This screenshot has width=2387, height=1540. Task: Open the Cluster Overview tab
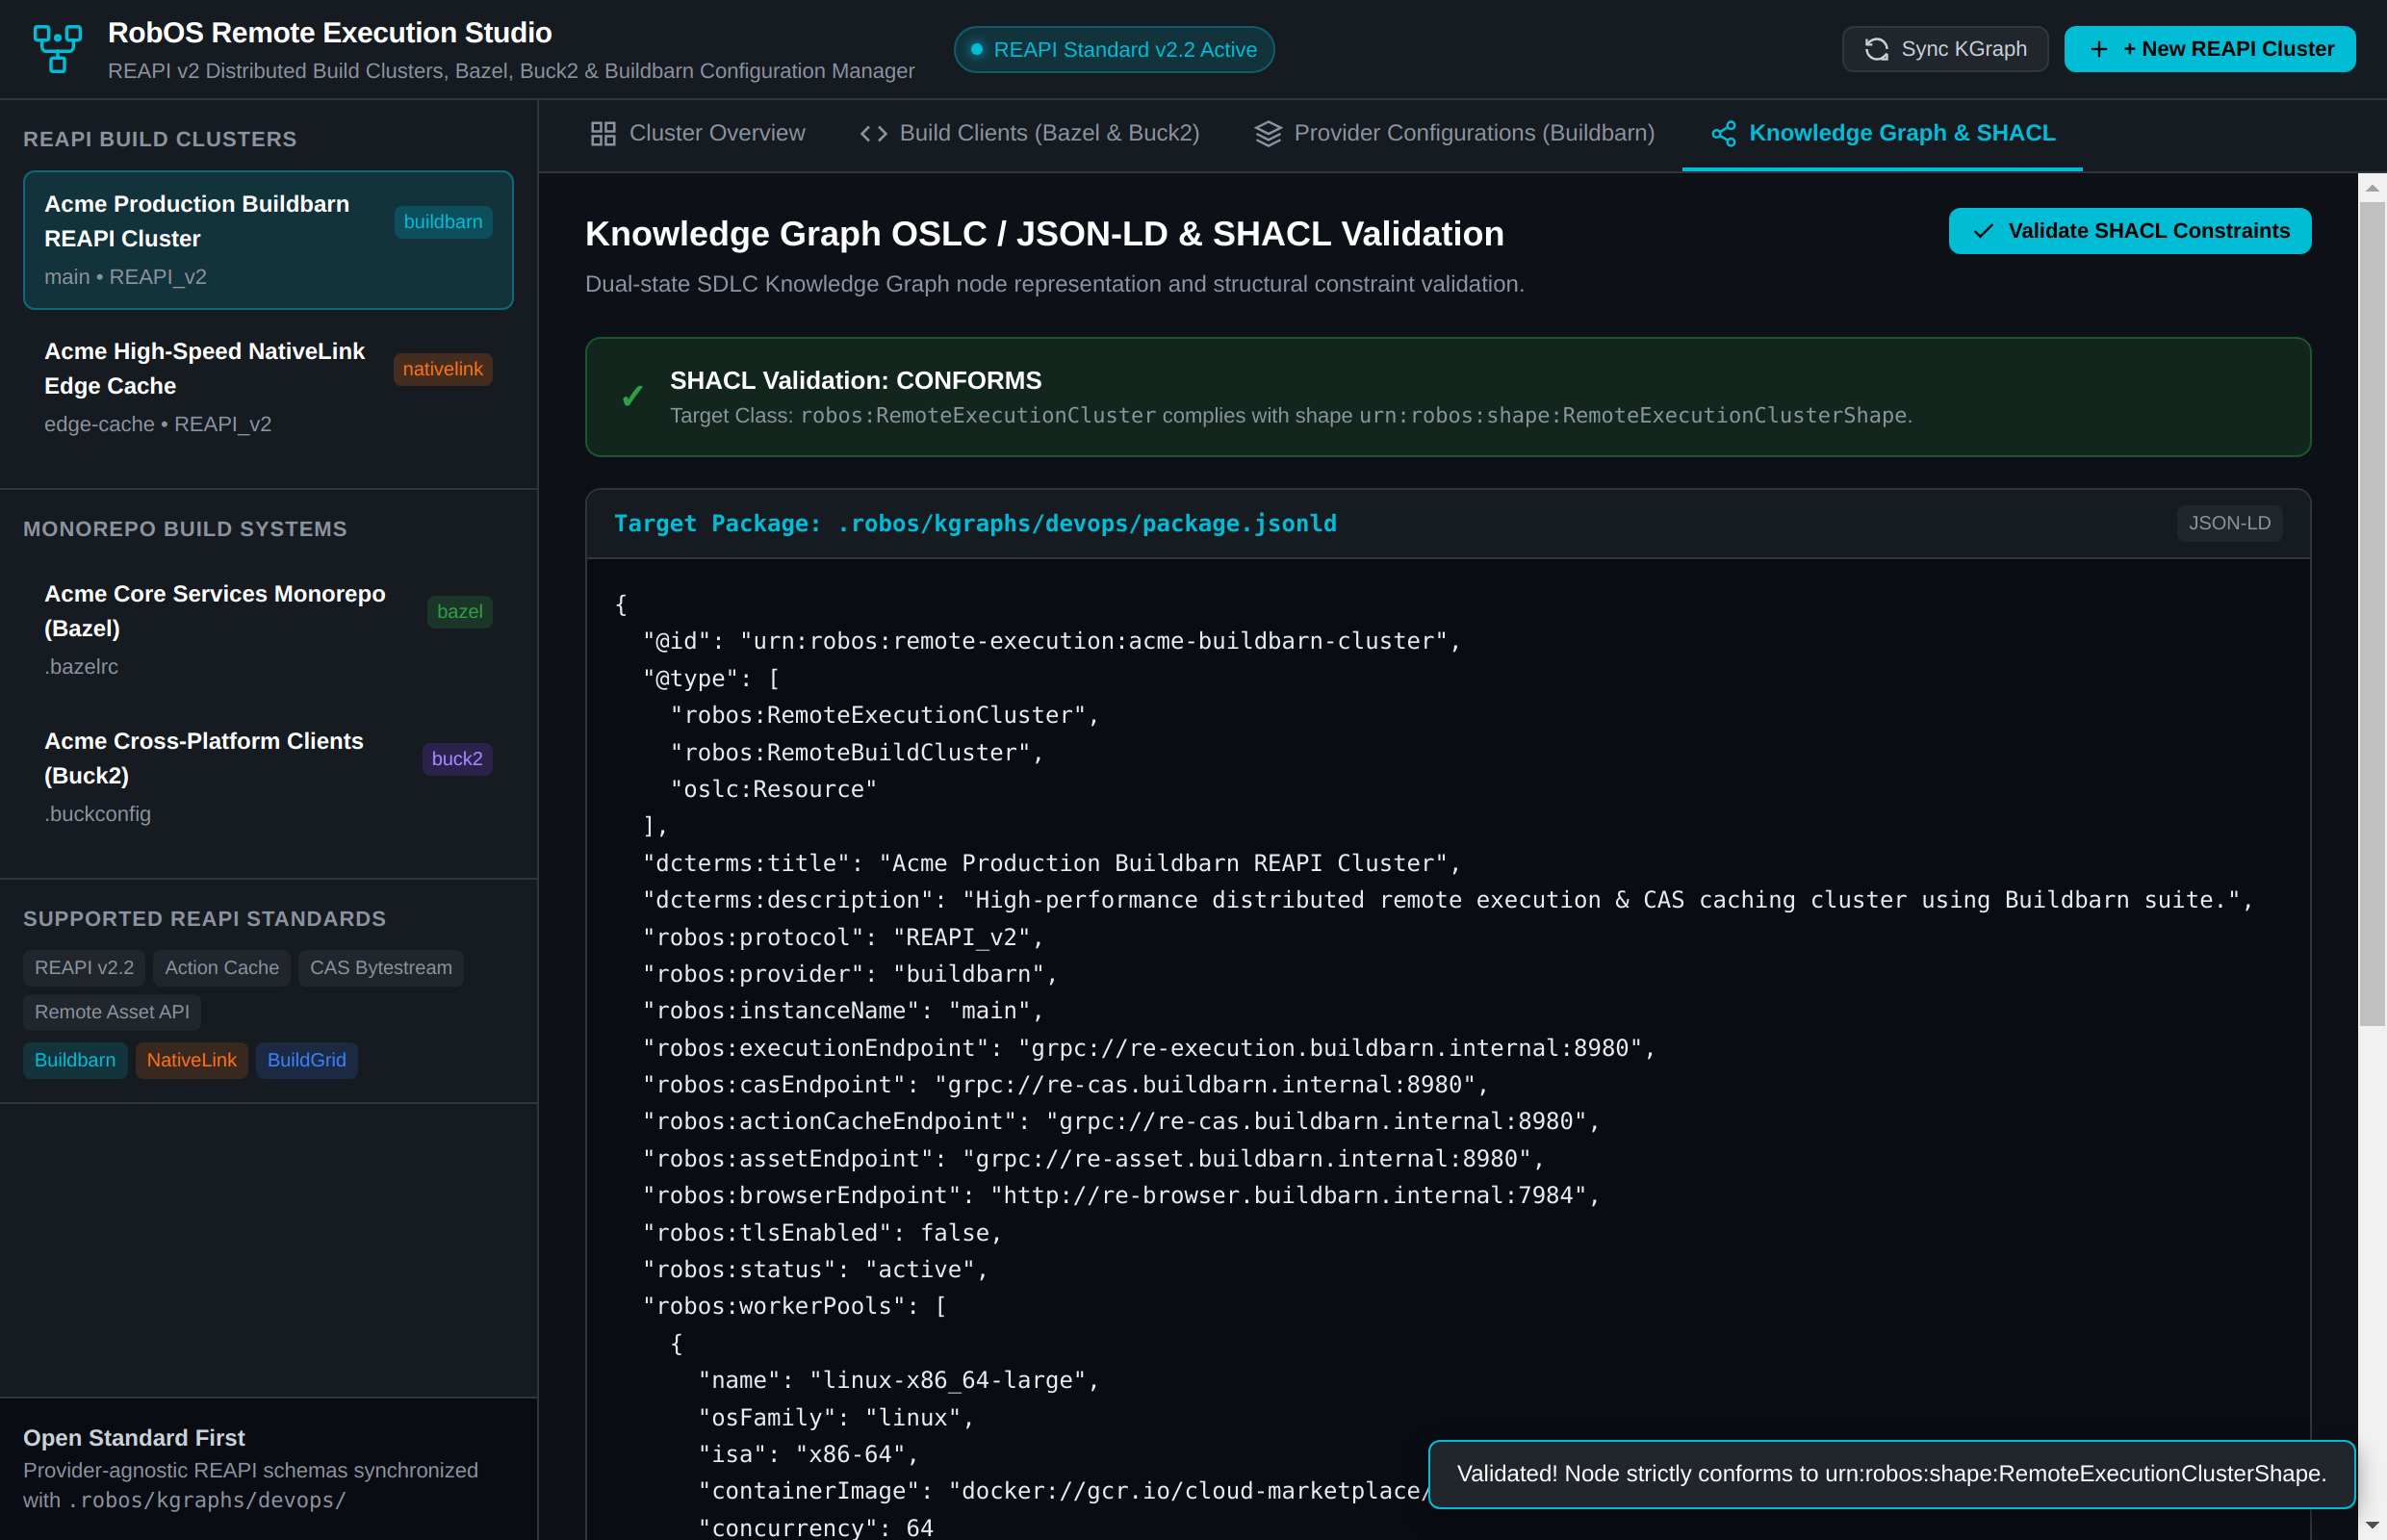[x=697, y=133]
